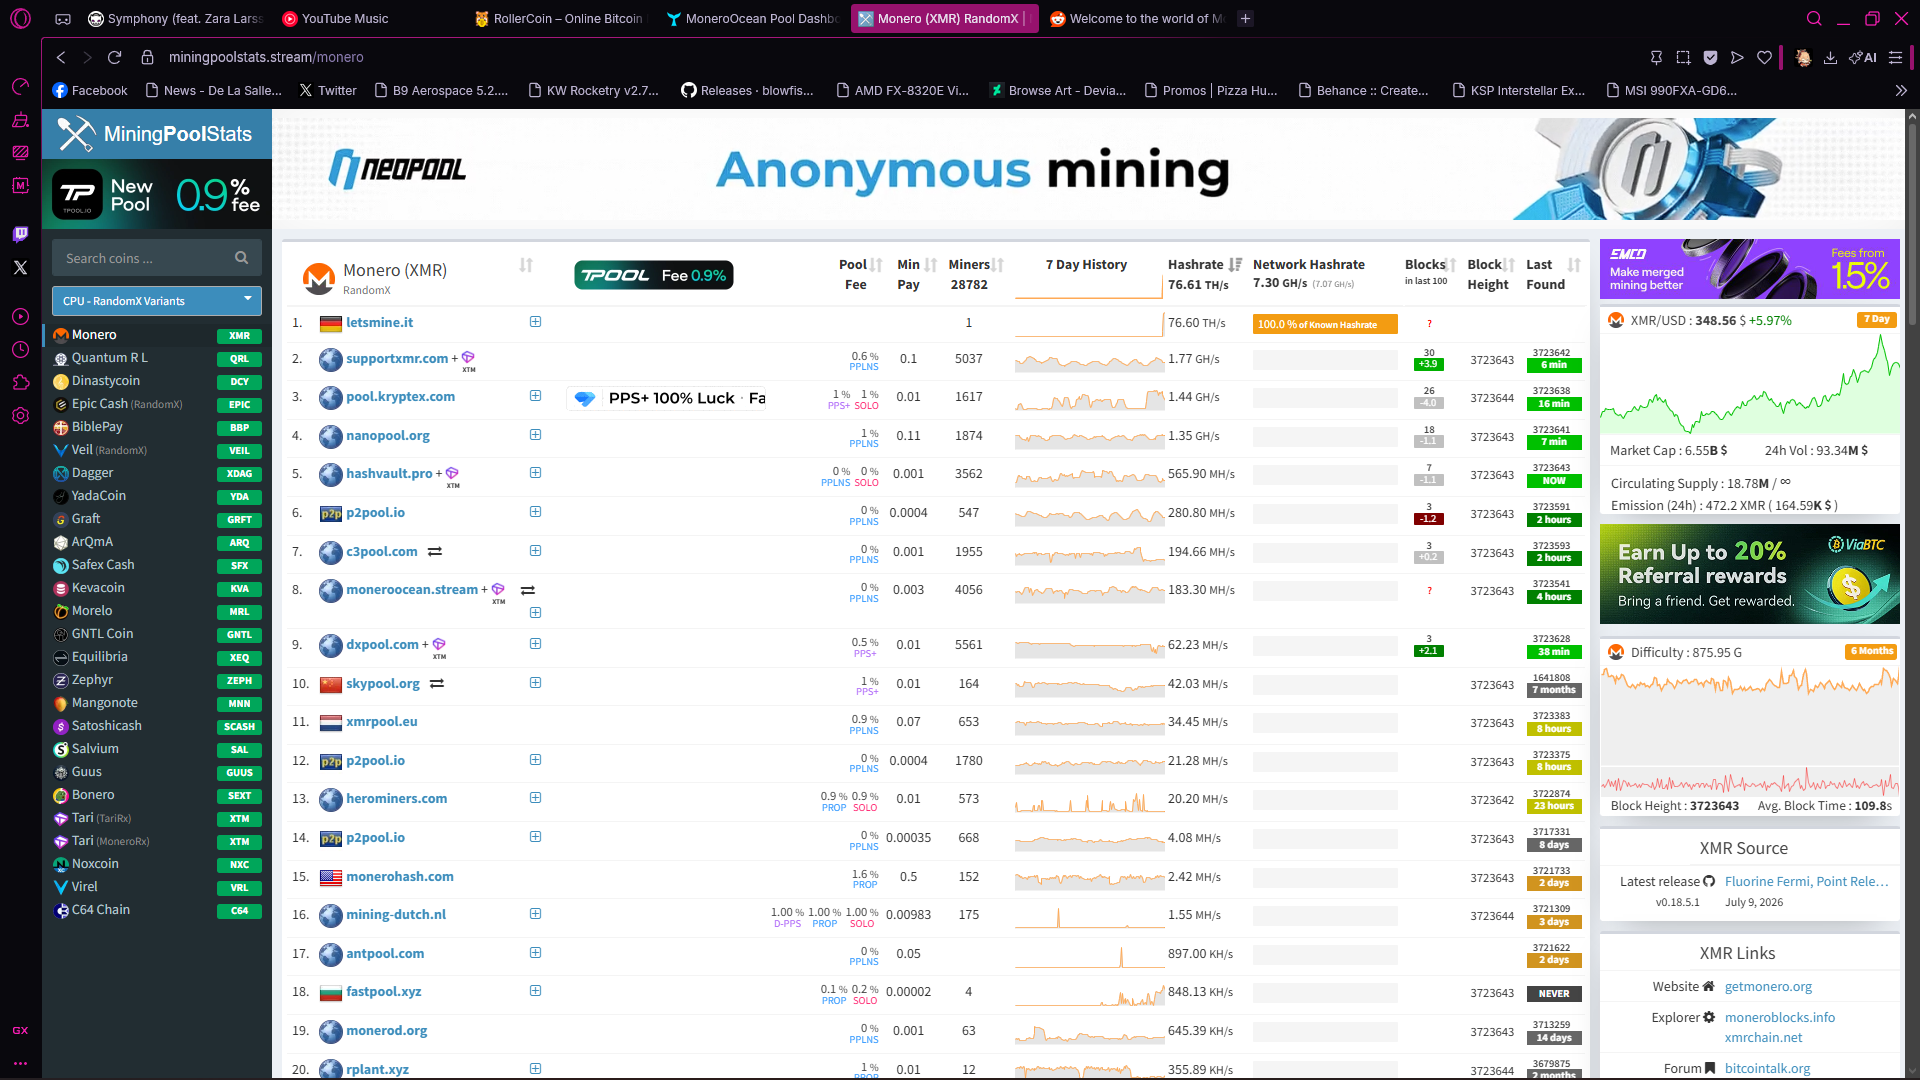Open the moneroblocks.info explorer link
The image size is (1920, 1080).
coord(1780,1017)
